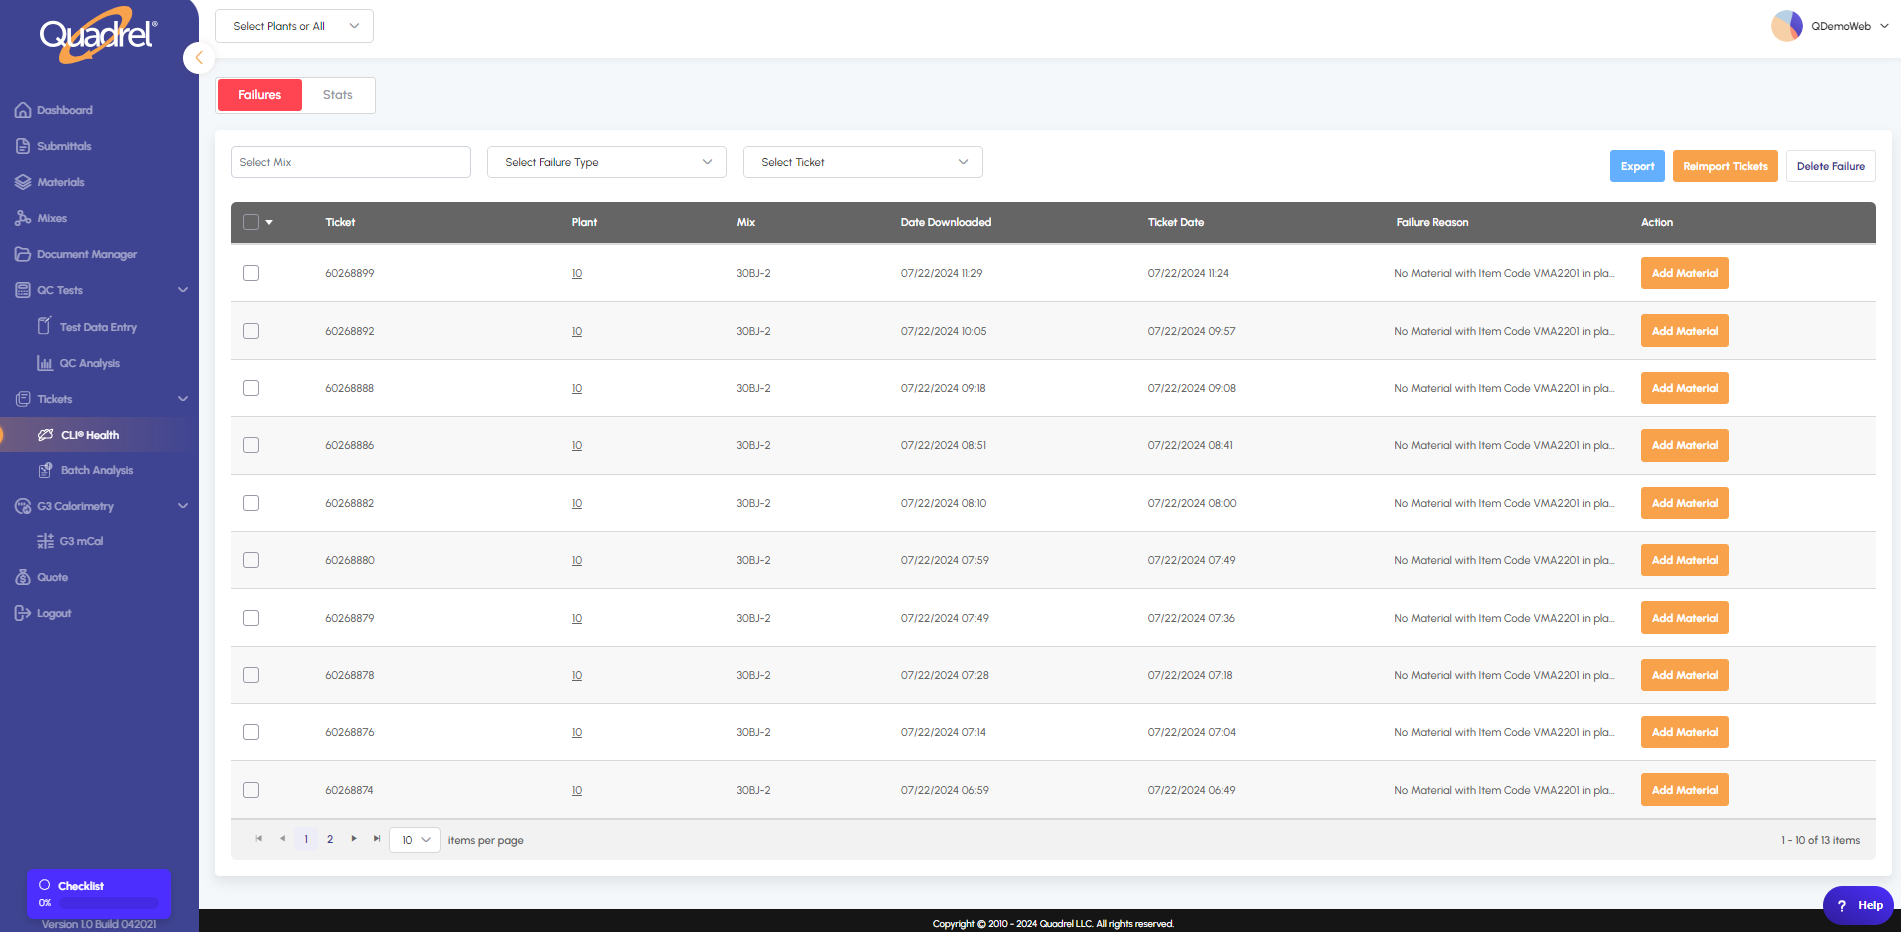Click the Checklist circle icon
1901x932 pixels.
pyautogui.click(x=45, y=885)
